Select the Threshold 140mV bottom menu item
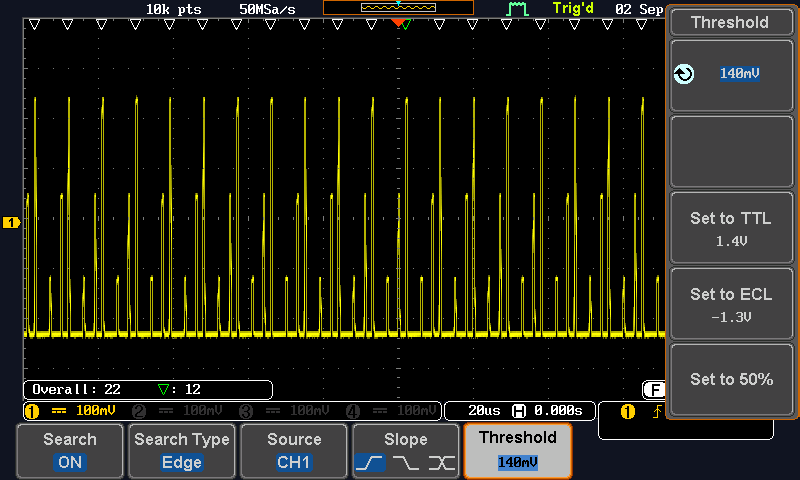This screenshot has height=480, width=800. 518,451
